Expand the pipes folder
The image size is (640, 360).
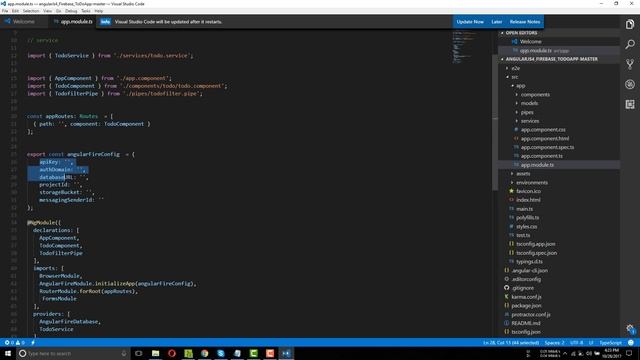527,112
